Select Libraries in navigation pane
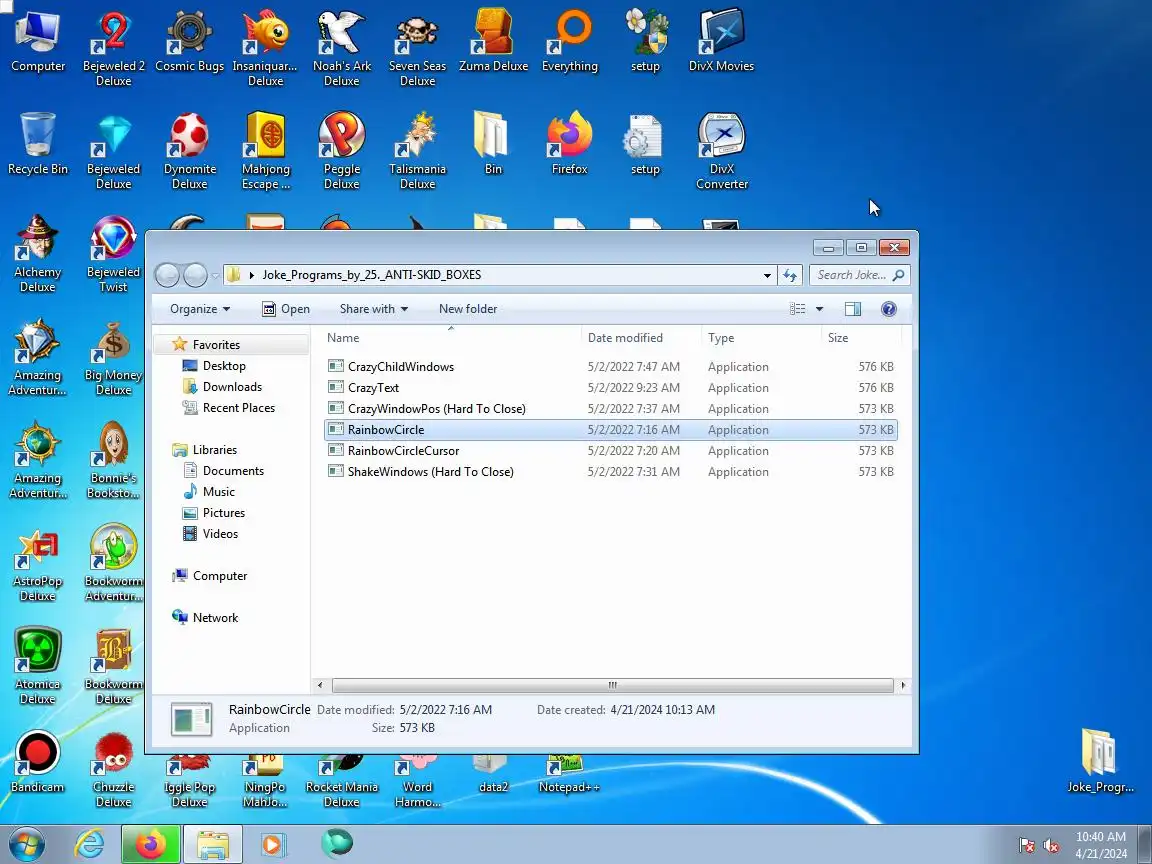The height and width of the screenshot is (864, 1152). pyautogui.click(x=215, y=450)
